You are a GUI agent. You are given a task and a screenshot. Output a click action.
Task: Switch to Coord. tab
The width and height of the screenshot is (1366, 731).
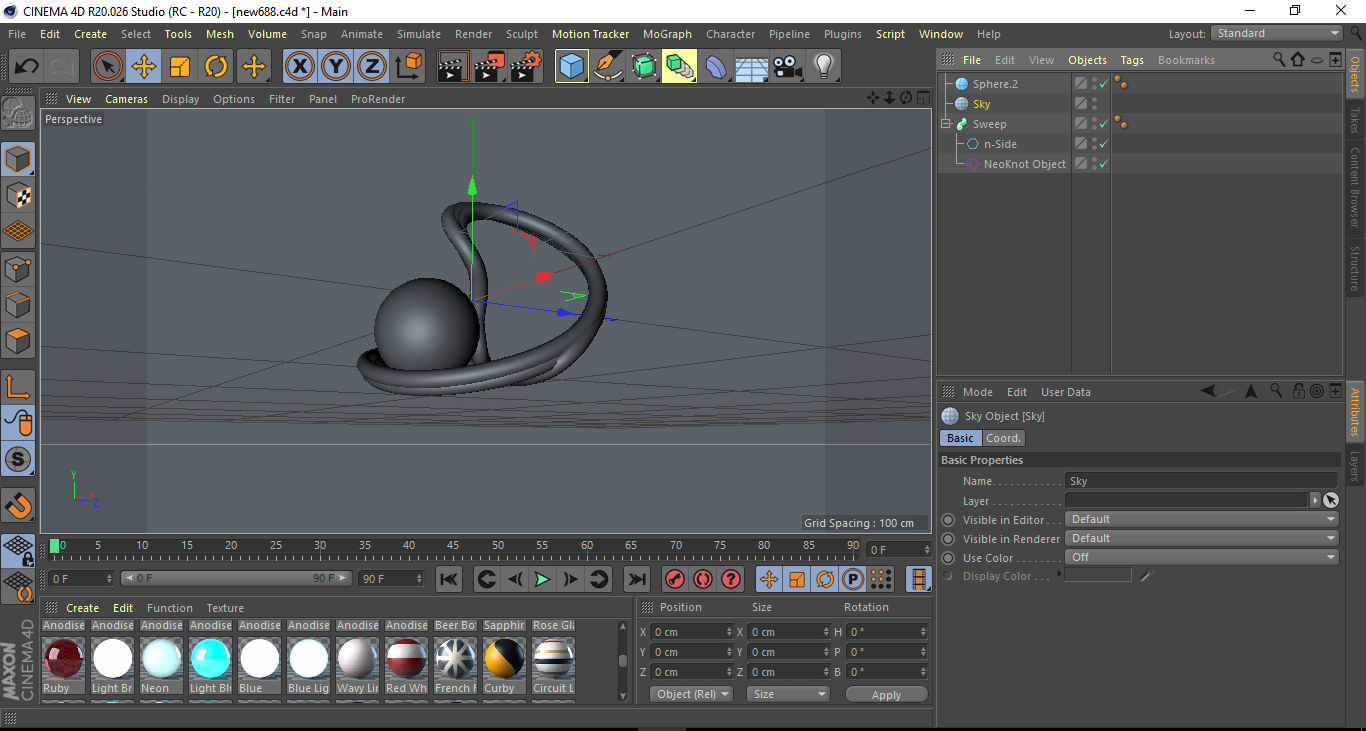tap(1003, 438)
